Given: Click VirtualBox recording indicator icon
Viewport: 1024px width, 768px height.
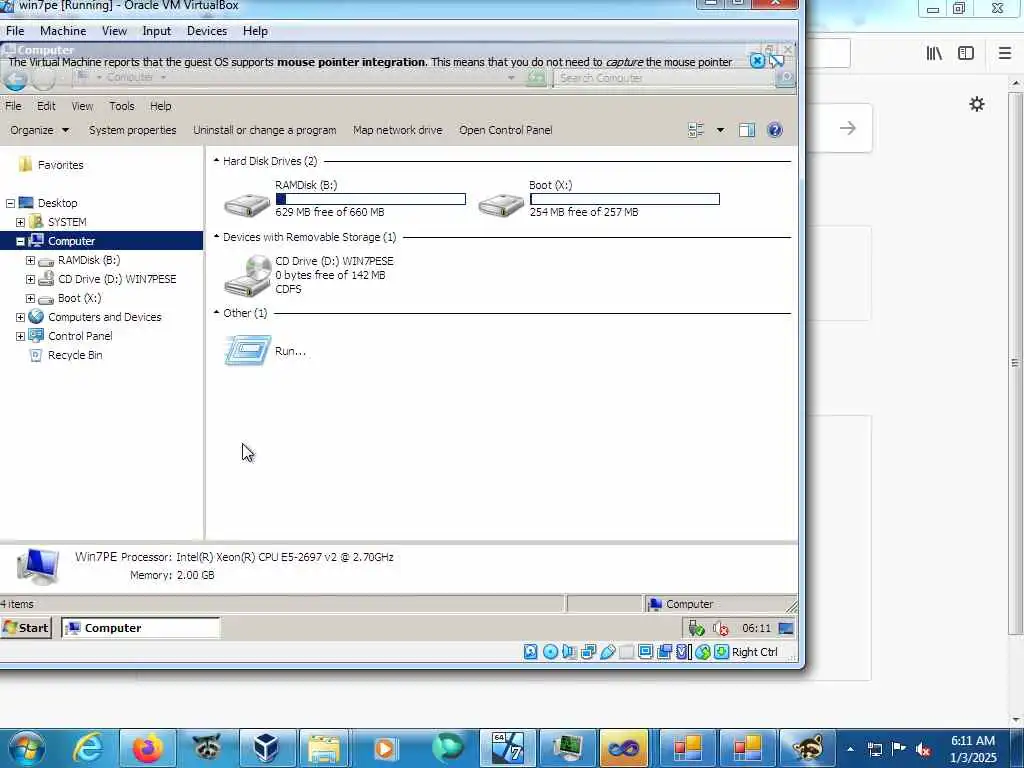Looking at the screenshot, I should tap(665, 652).
